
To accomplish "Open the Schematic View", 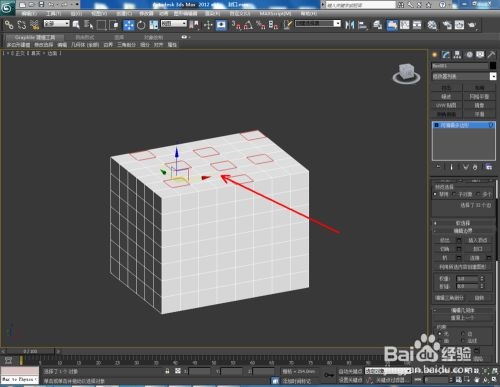I will tap(417, 25).
